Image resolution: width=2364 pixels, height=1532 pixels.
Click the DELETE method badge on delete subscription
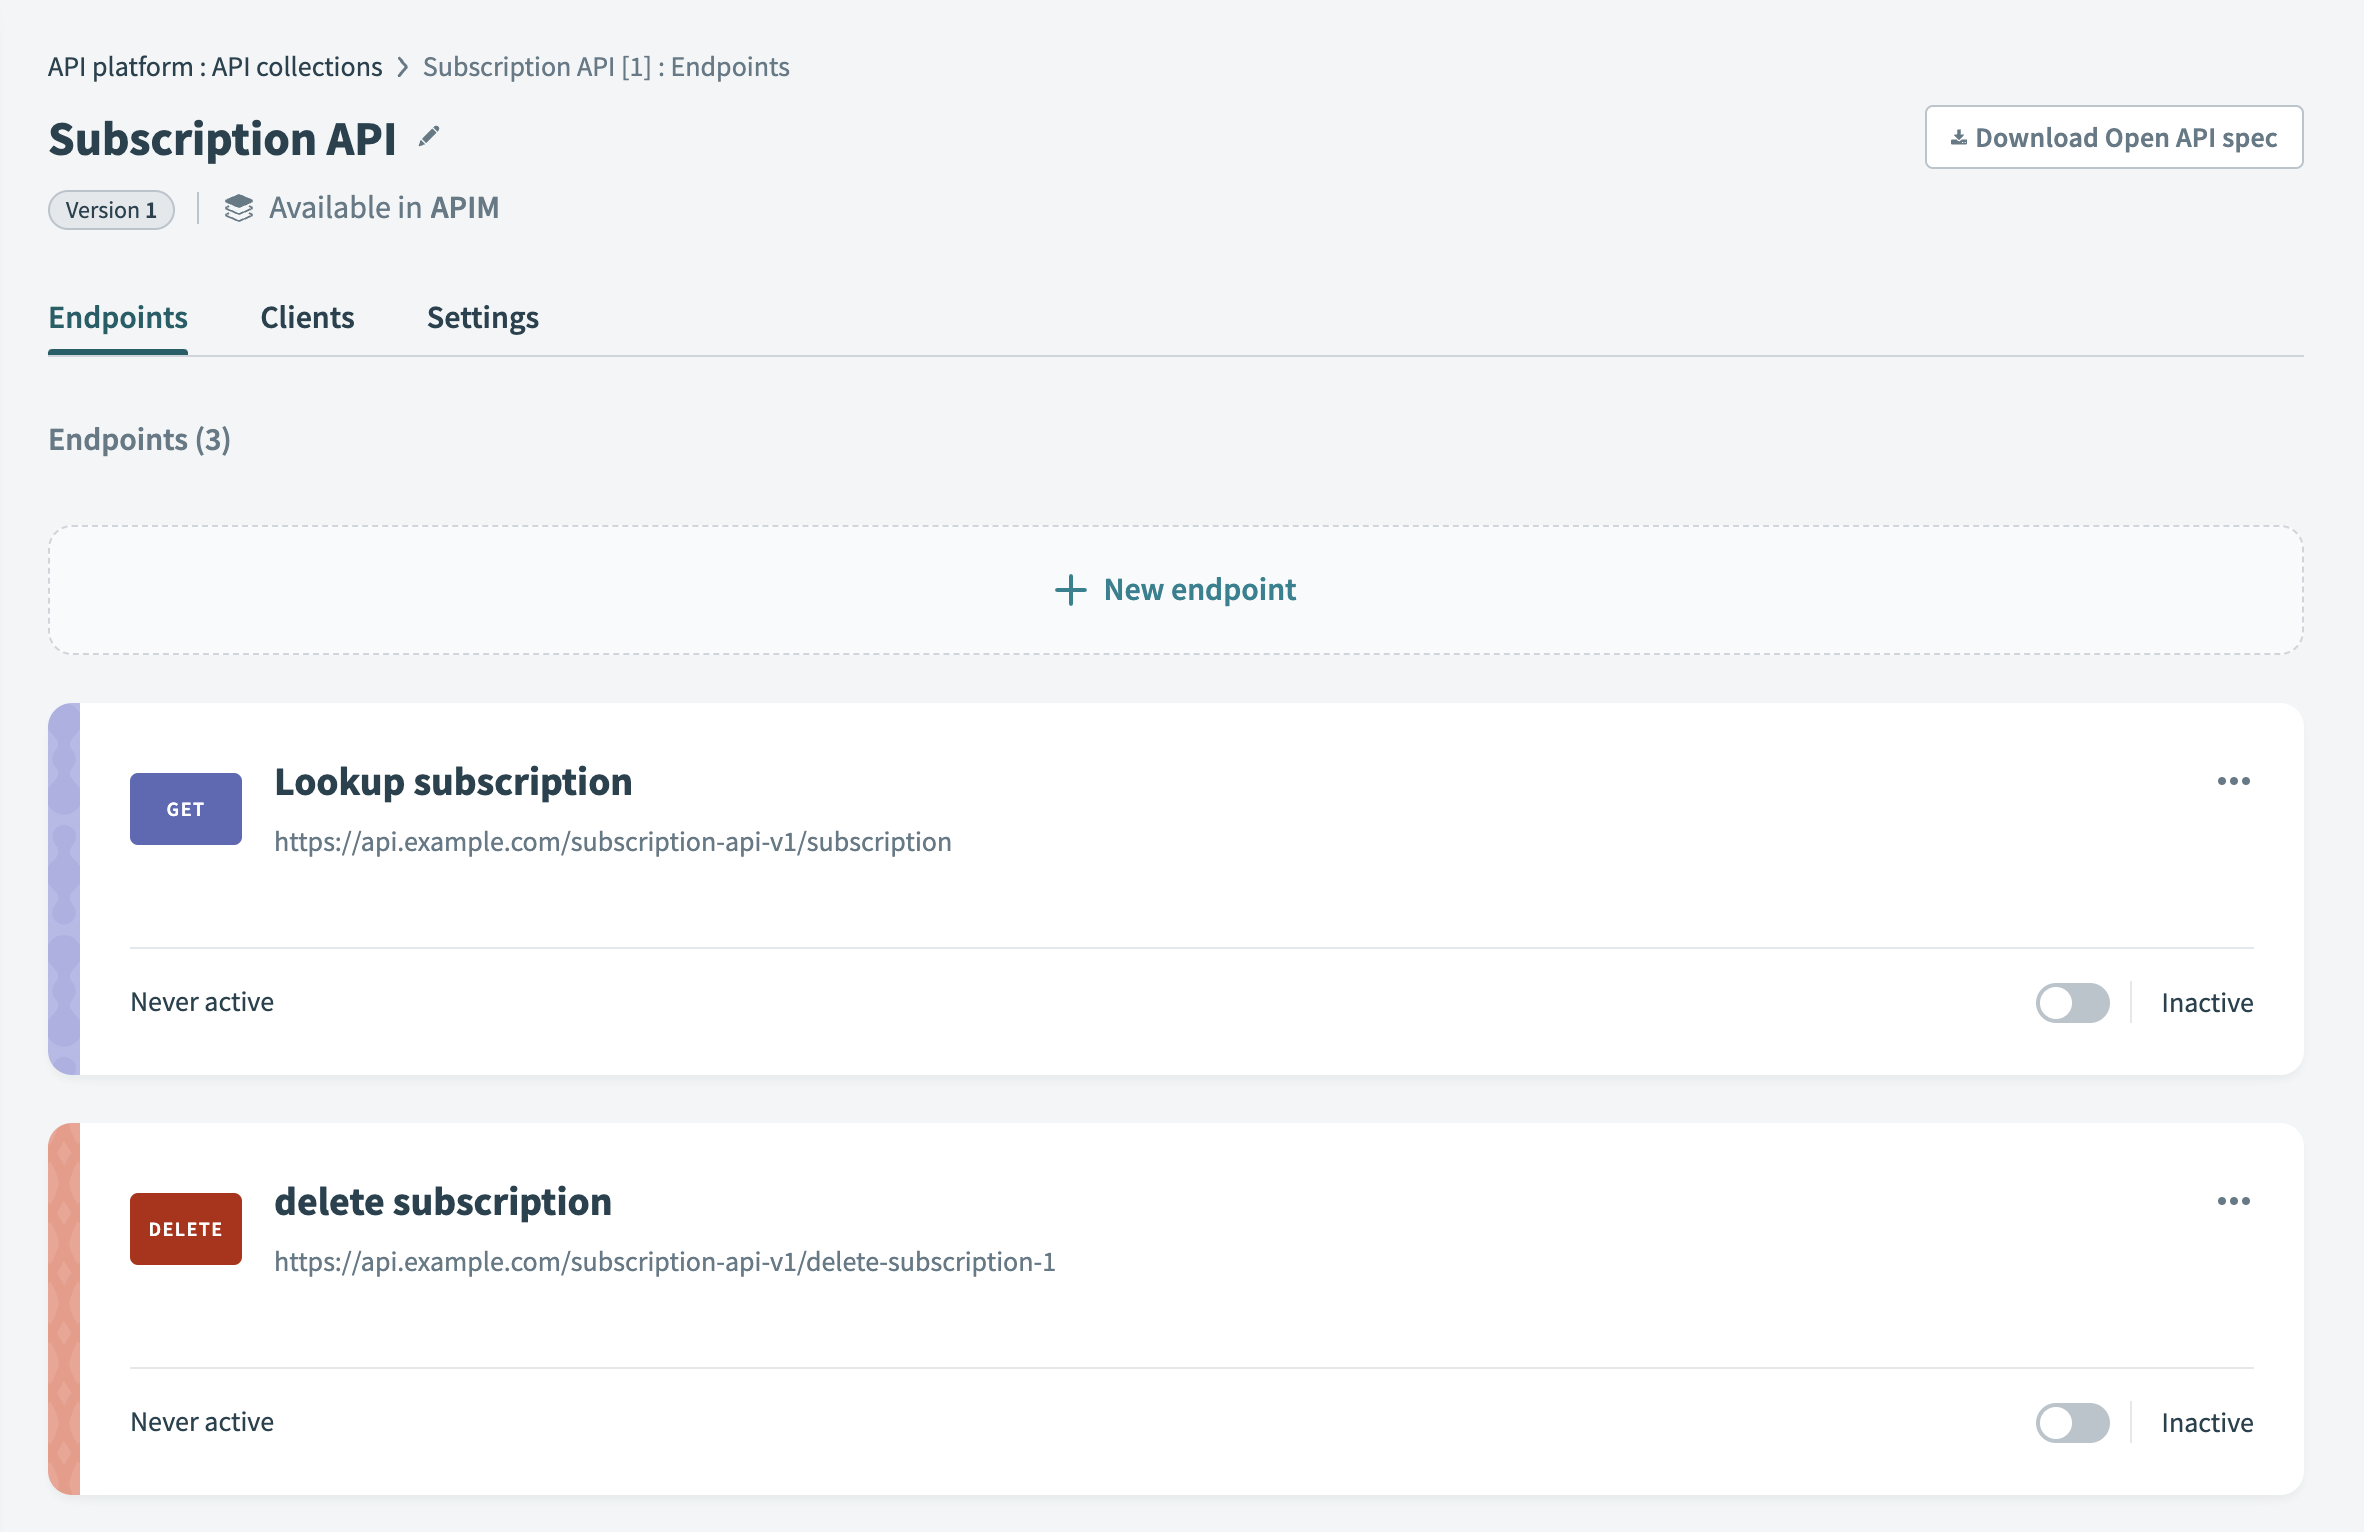pos(185,1228)
